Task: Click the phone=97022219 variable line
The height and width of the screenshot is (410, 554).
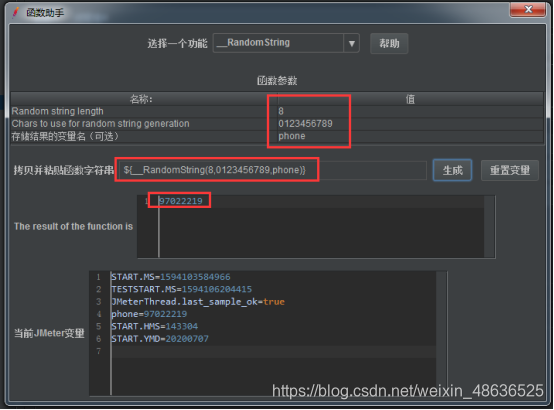Action: point(149,314)
